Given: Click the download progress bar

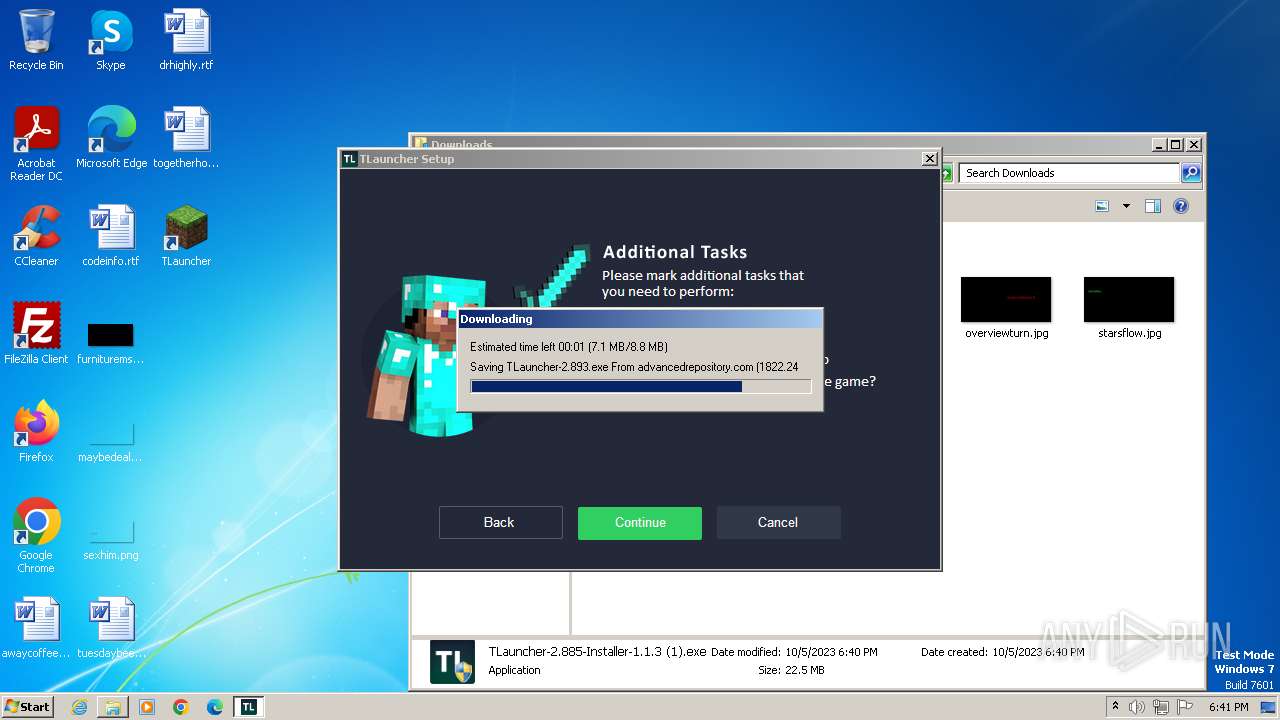Looking at the screenshot, I should (x=640, y=386).
